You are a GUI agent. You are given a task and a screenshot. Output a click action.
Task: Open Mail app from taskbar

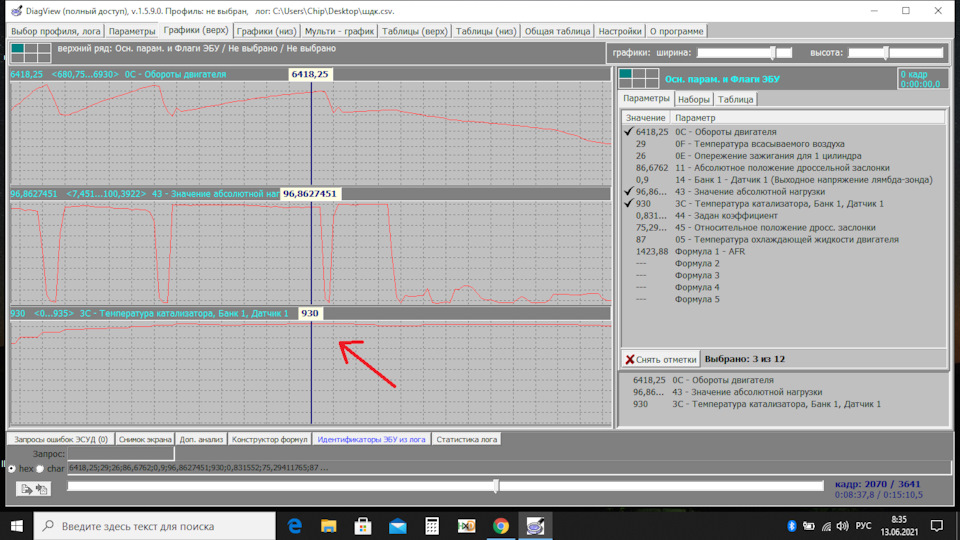pyautogui.click(x=397, y=526)
